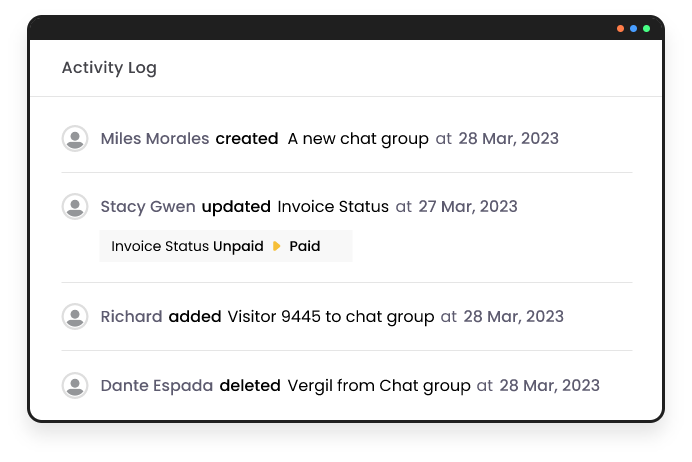Click the Invoice Status Unpaid to Paid badge

[x=226, y=246]
